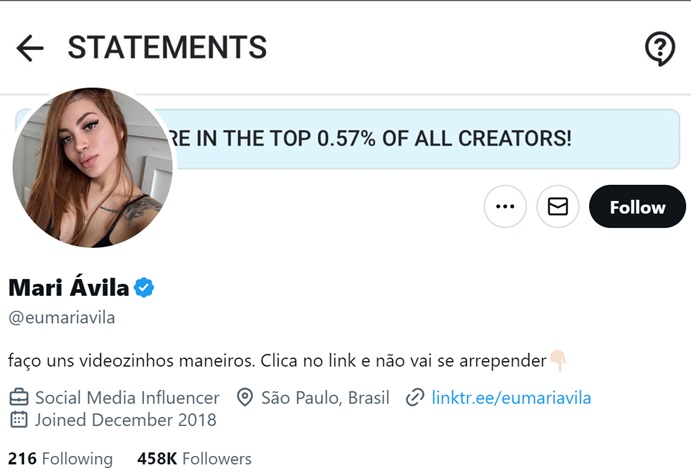Open the help question-mark bubble icon
This screenshot has width=691, height=474.
pos(659,48)
